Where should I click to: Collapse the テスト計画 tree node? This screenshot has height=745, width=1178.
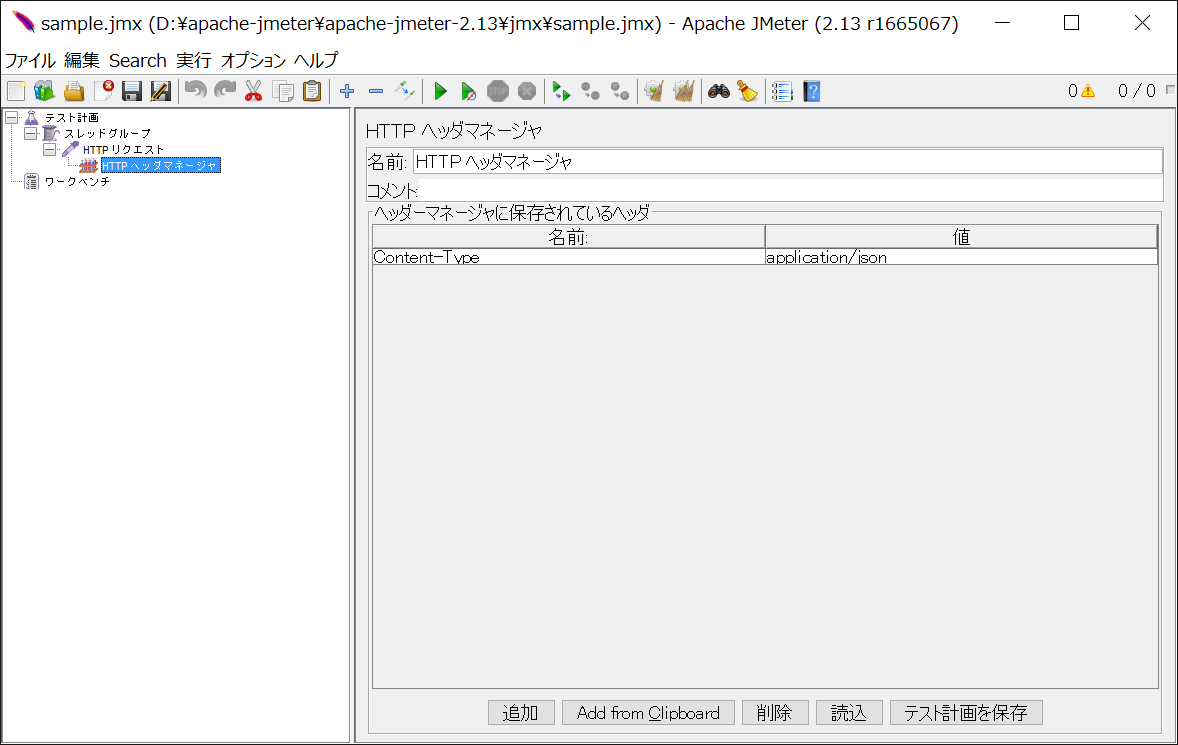pyautogui.click(x=11, y=118)
